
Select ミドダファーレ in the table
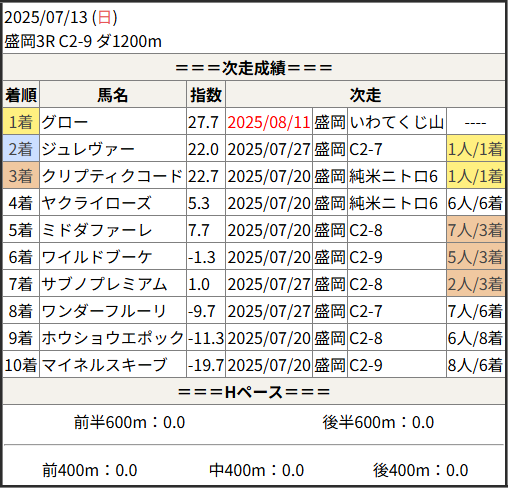(97, 230)
